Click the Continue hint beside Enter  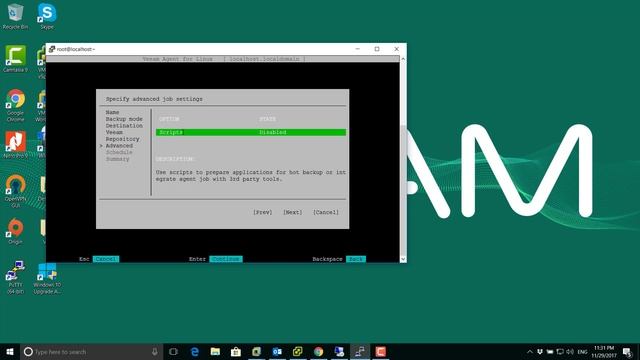(x=226, y=259)
